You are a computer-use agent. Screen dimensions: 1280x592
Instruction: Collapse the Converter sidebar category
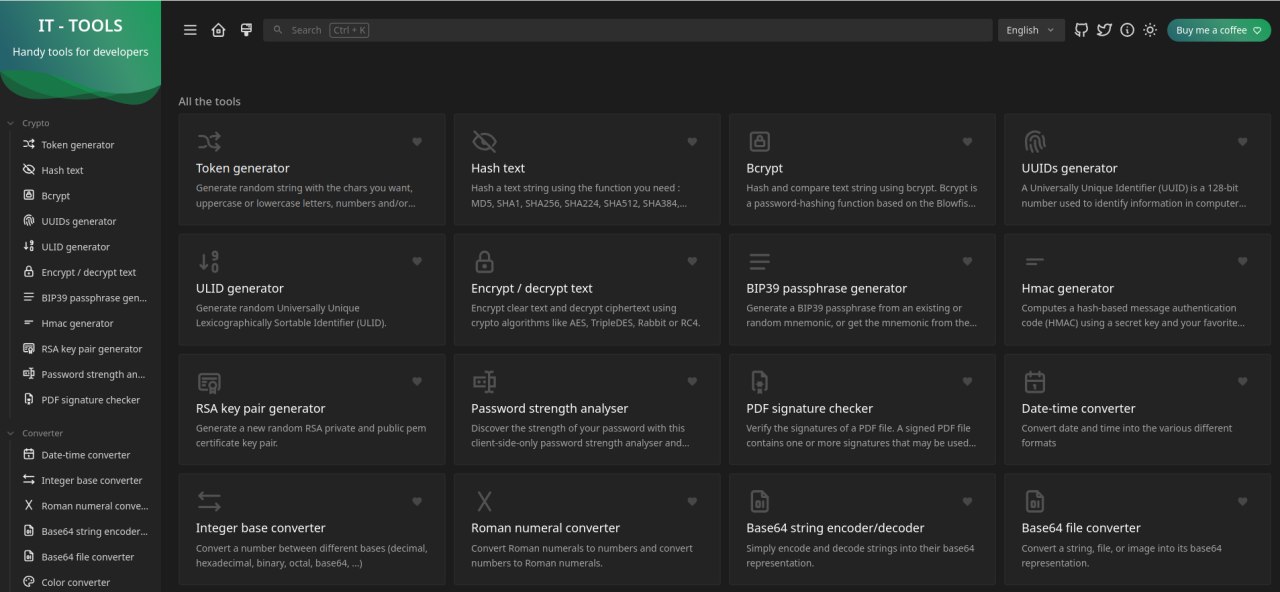pyautogui.click(x=42, y=433)
